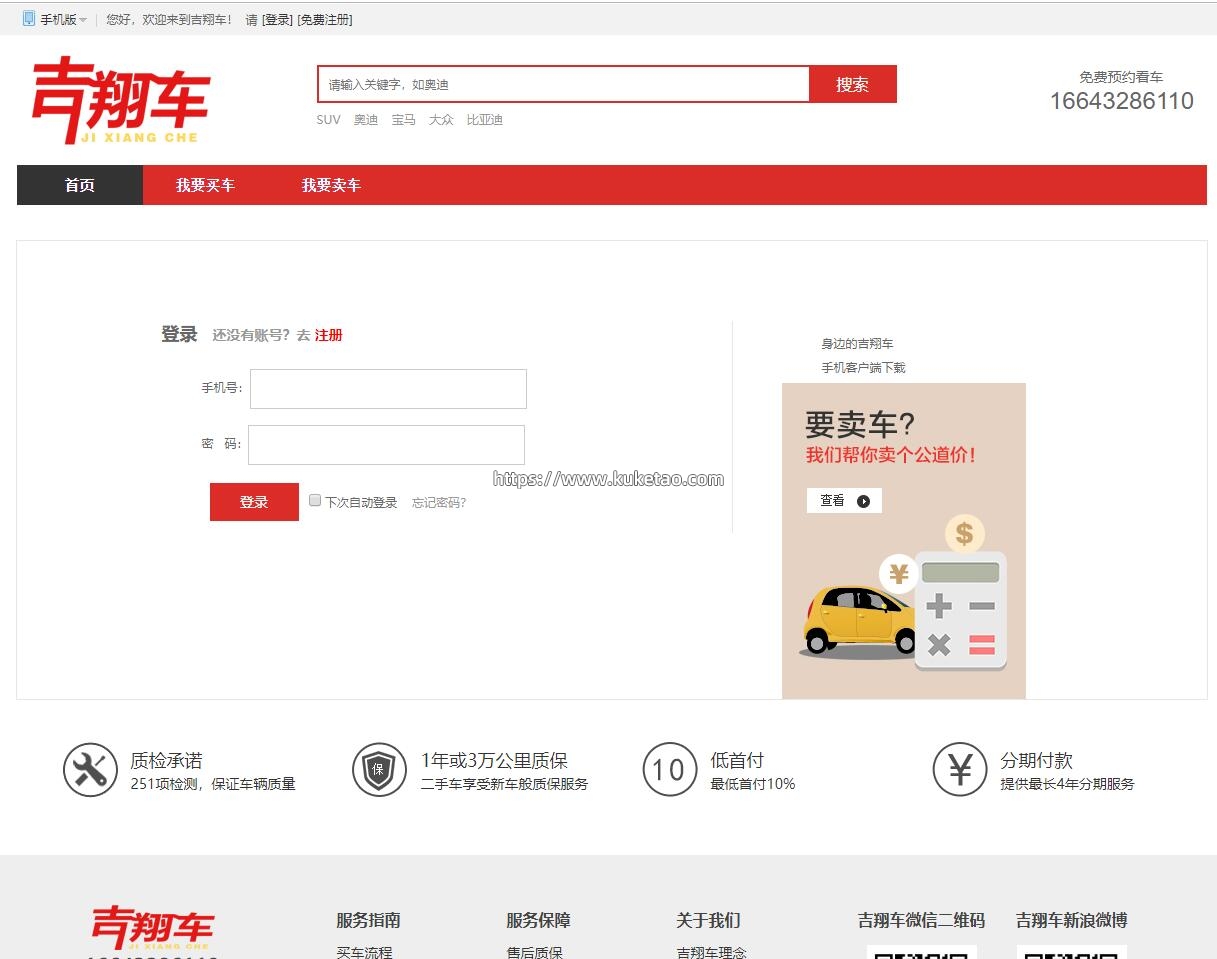Click the footer 关于我们 heading
Screen dimensions: 1217x959
(x=708, y=920)
